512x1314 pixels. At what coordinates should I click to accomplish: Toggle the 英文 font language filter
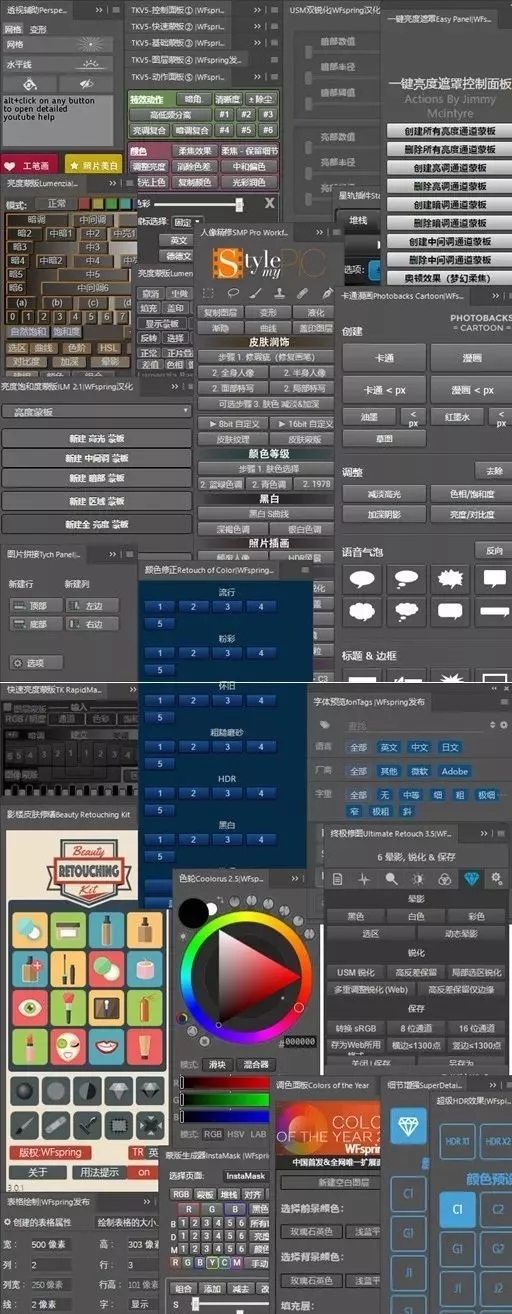tap(388, 747)
